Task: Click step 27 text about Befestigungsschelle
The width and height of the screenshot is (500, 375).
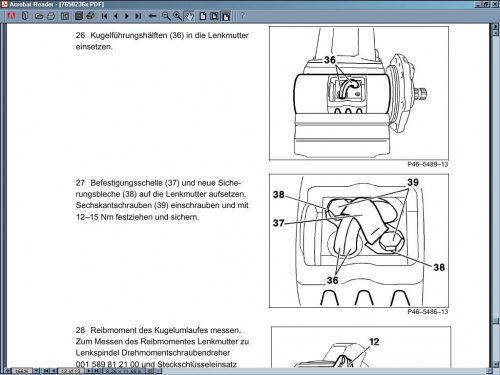Action: pos(162,200)
